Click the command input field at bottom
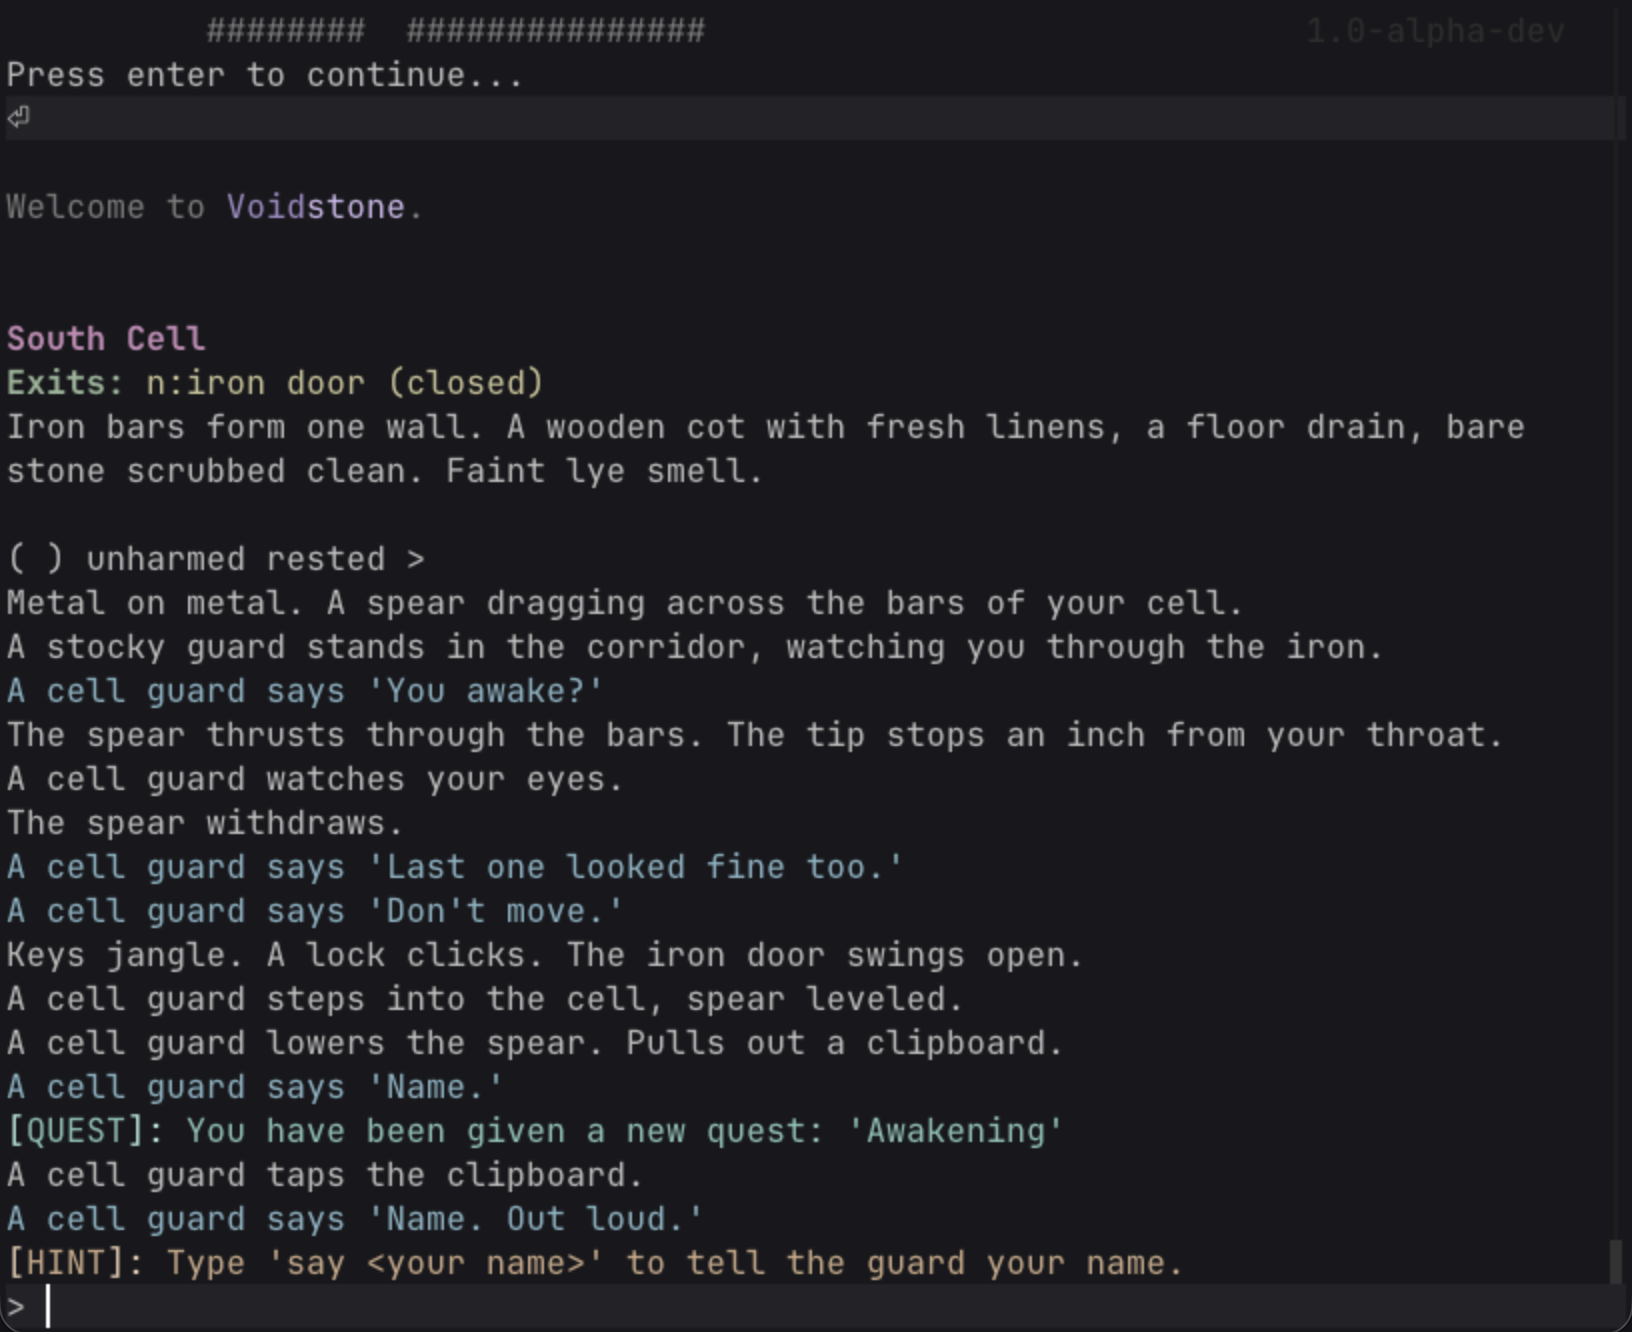 800,1307
